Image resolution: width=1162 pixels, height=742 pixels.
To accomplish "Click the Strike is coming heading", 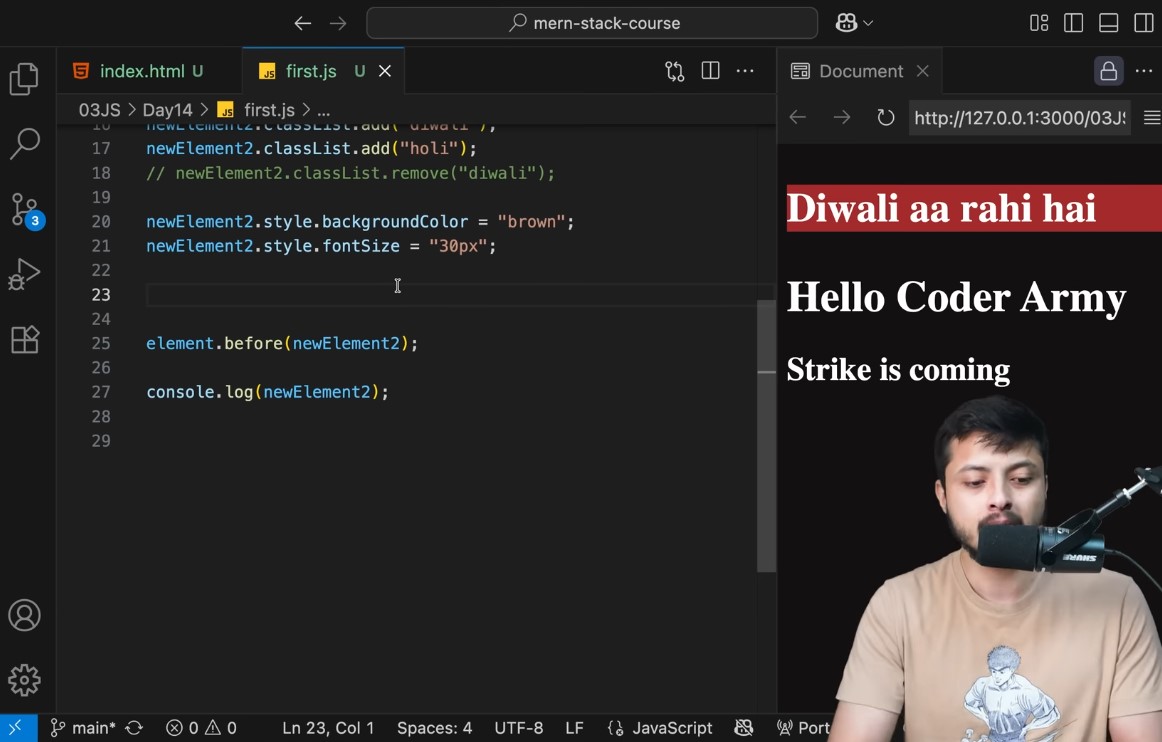I will click(898, 369).
